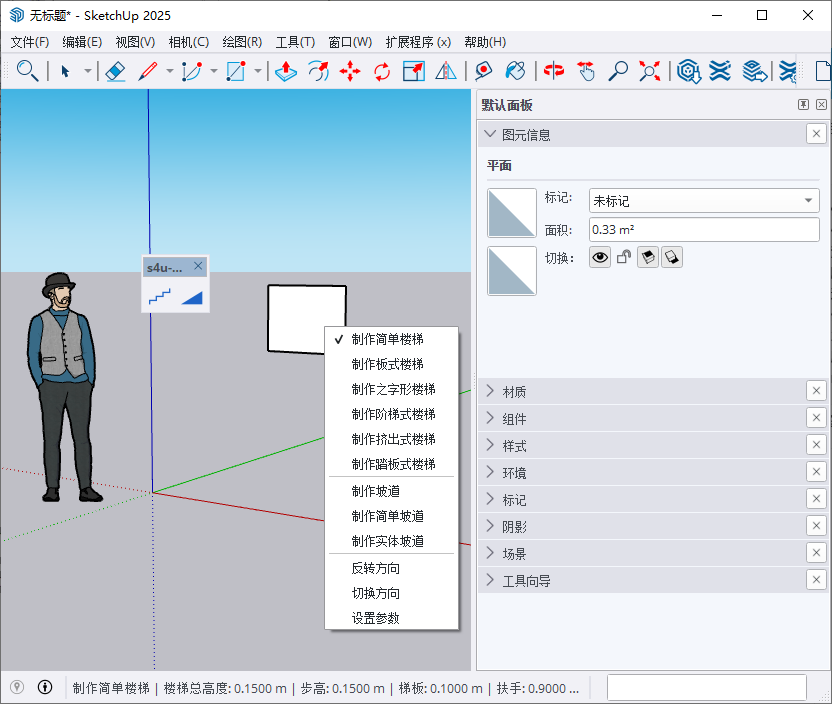Image resolution: width=832 pixels, height=704 pixels.
Task: Select the Zoom tool
Action: (x=619, y=71)
